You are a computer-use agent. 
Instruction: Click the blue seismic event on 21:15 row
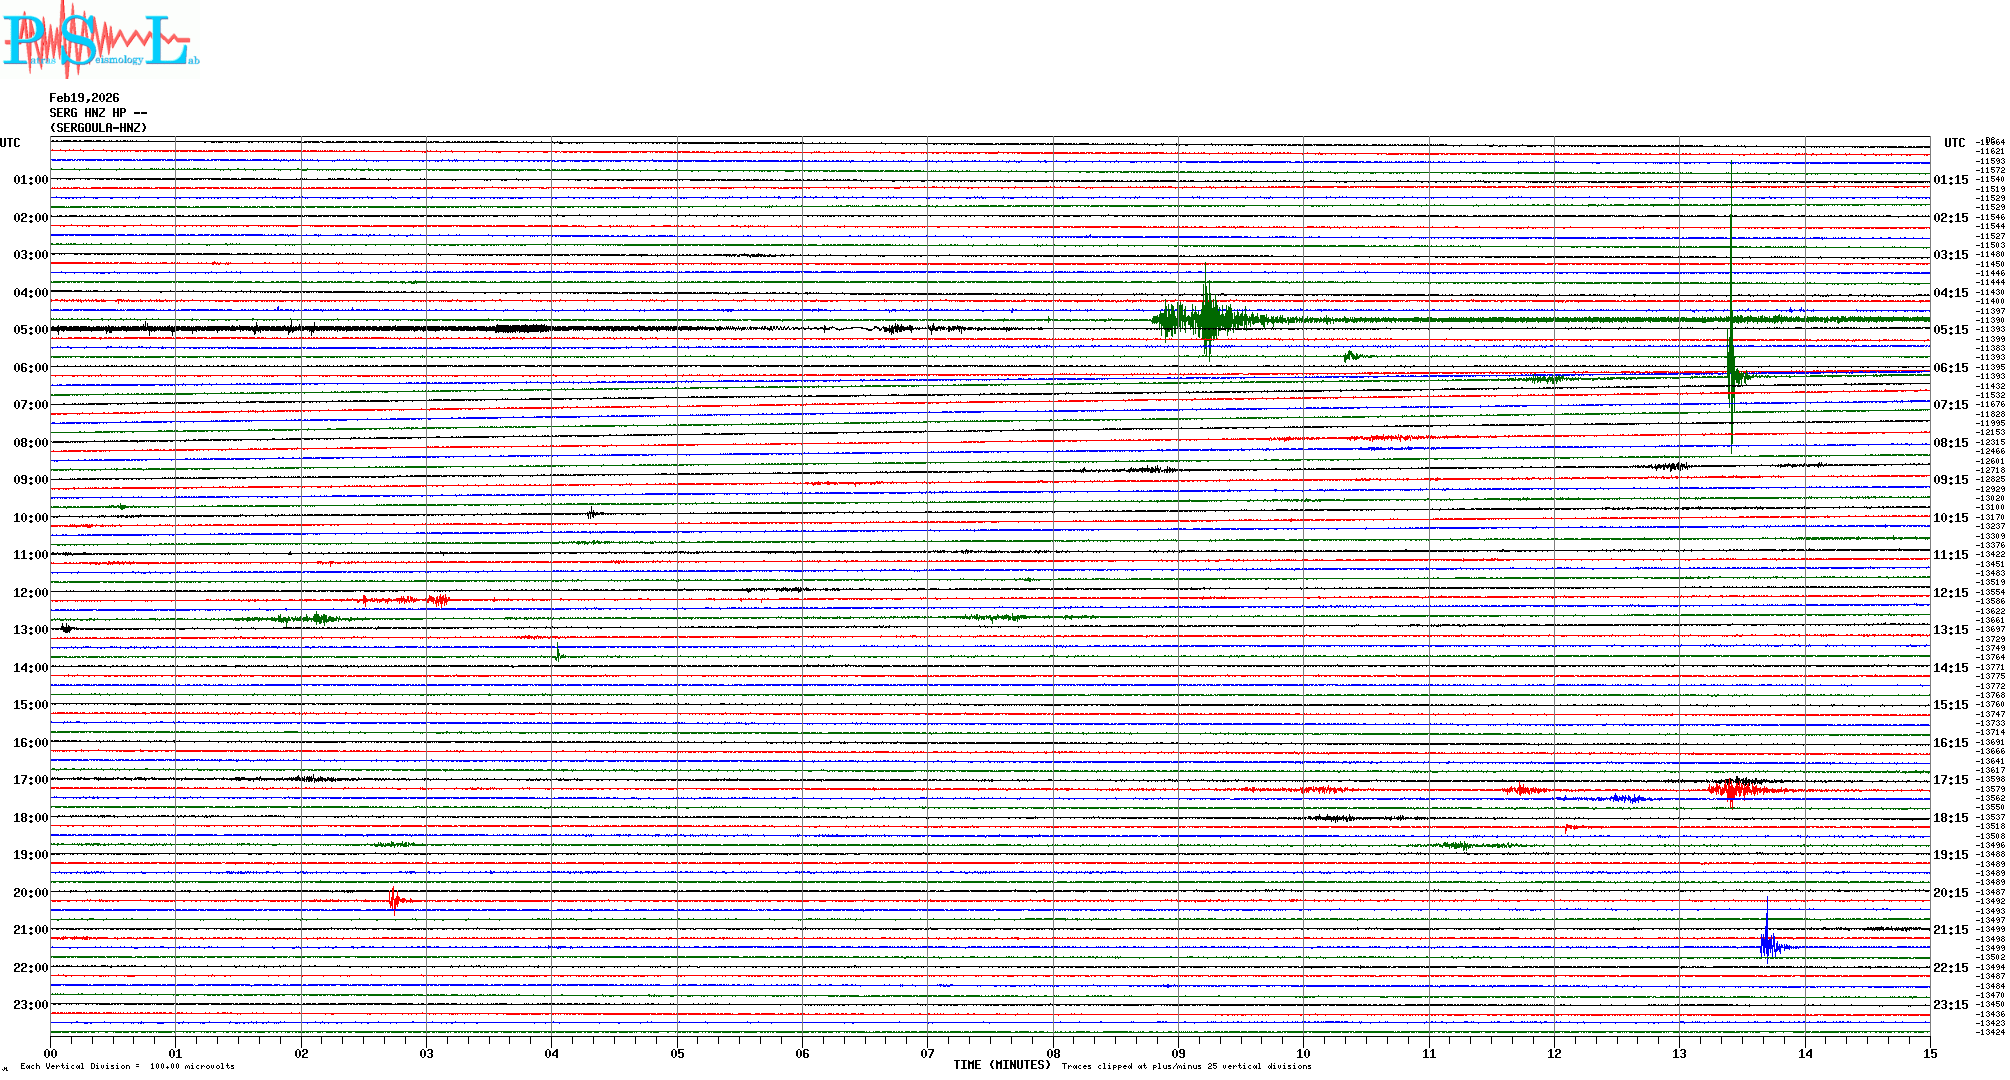click(1769, 945)
